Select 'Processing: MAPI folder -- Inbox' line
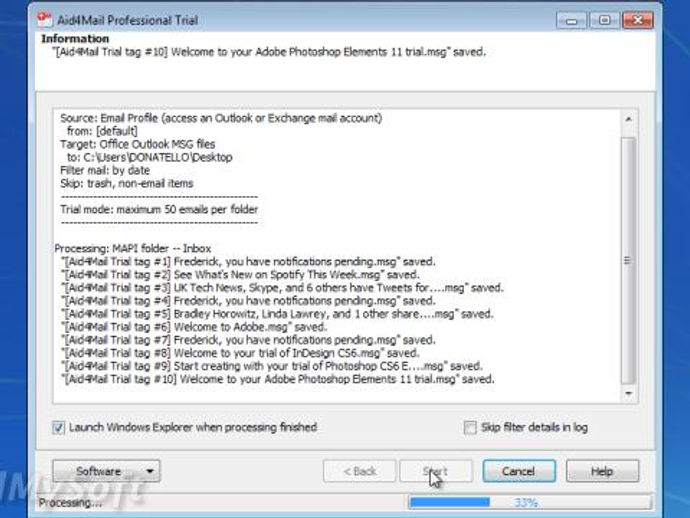 (x=133, y=249)
